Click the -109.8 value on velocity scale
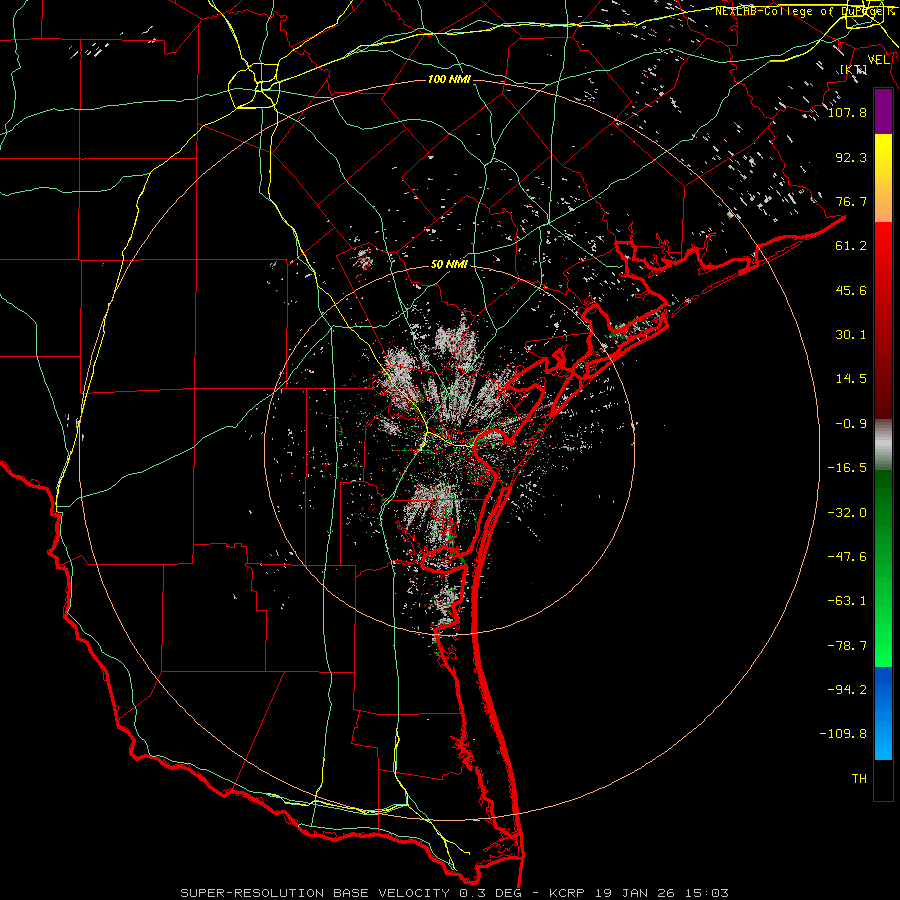Viewport: 900px width, 900px height. tap(844, 734)
